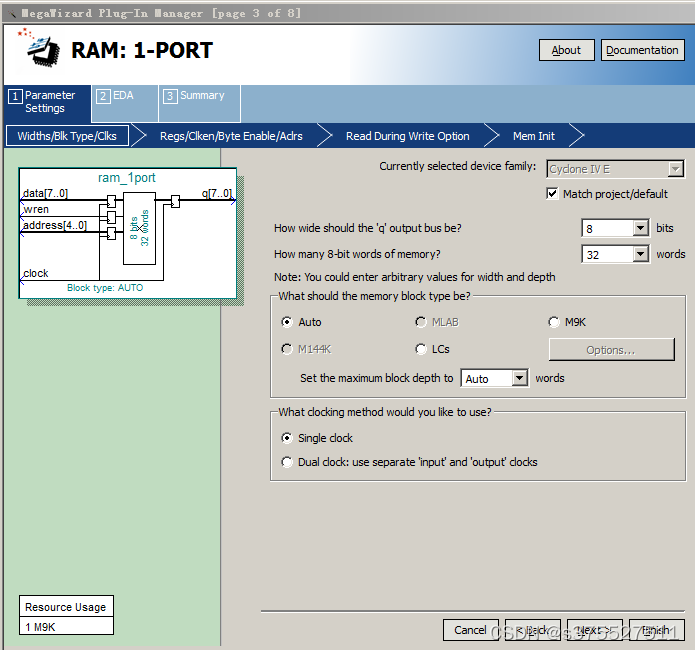Click the memory words count field

tap(607, 255)
